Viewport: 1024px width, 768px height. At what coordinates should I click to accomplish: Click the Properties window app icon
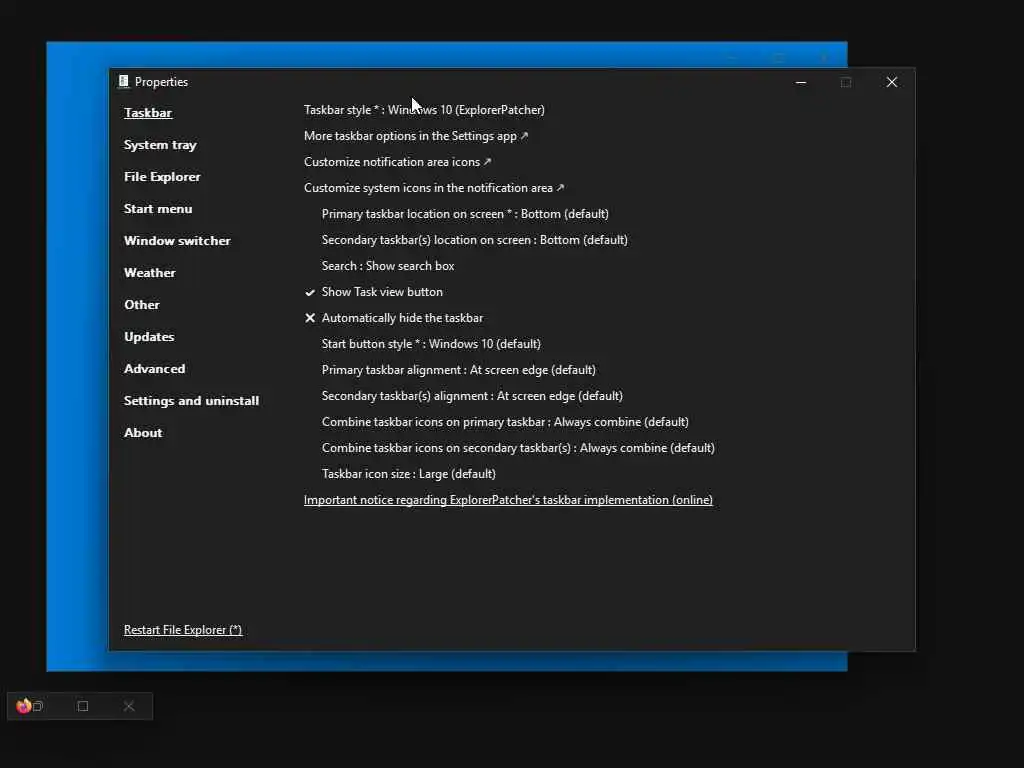[123, 81]
